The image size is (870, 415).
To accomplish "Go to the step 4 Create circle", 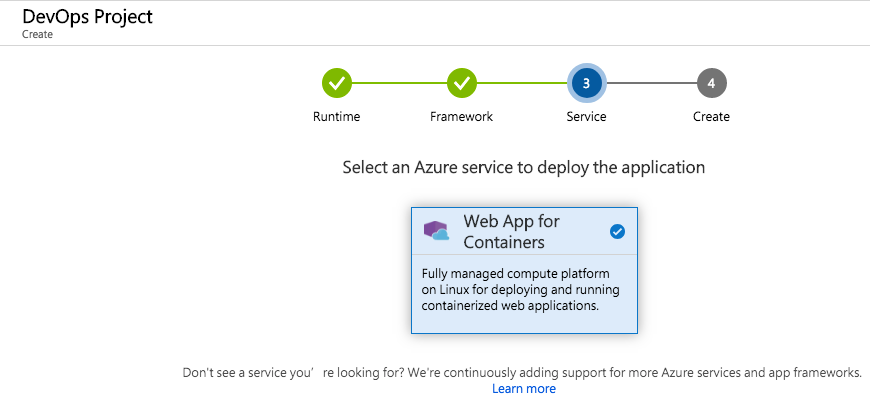I will (x=711, y=83).
